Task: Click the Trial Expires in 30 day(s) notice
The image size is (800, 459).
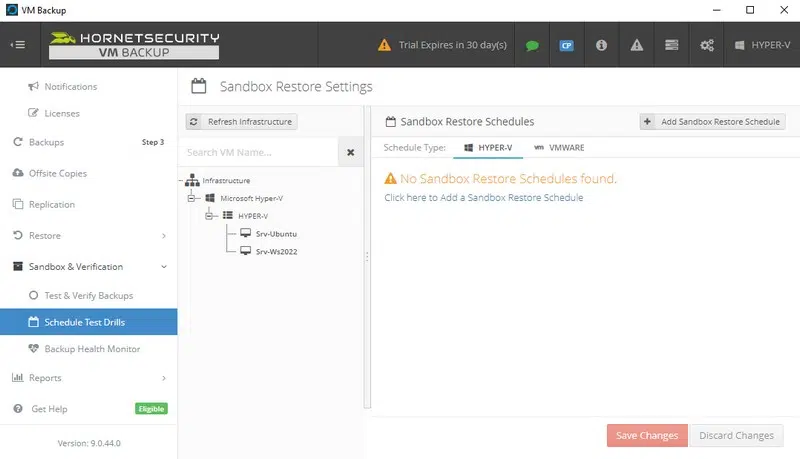Action: click(x=442, y=45)
